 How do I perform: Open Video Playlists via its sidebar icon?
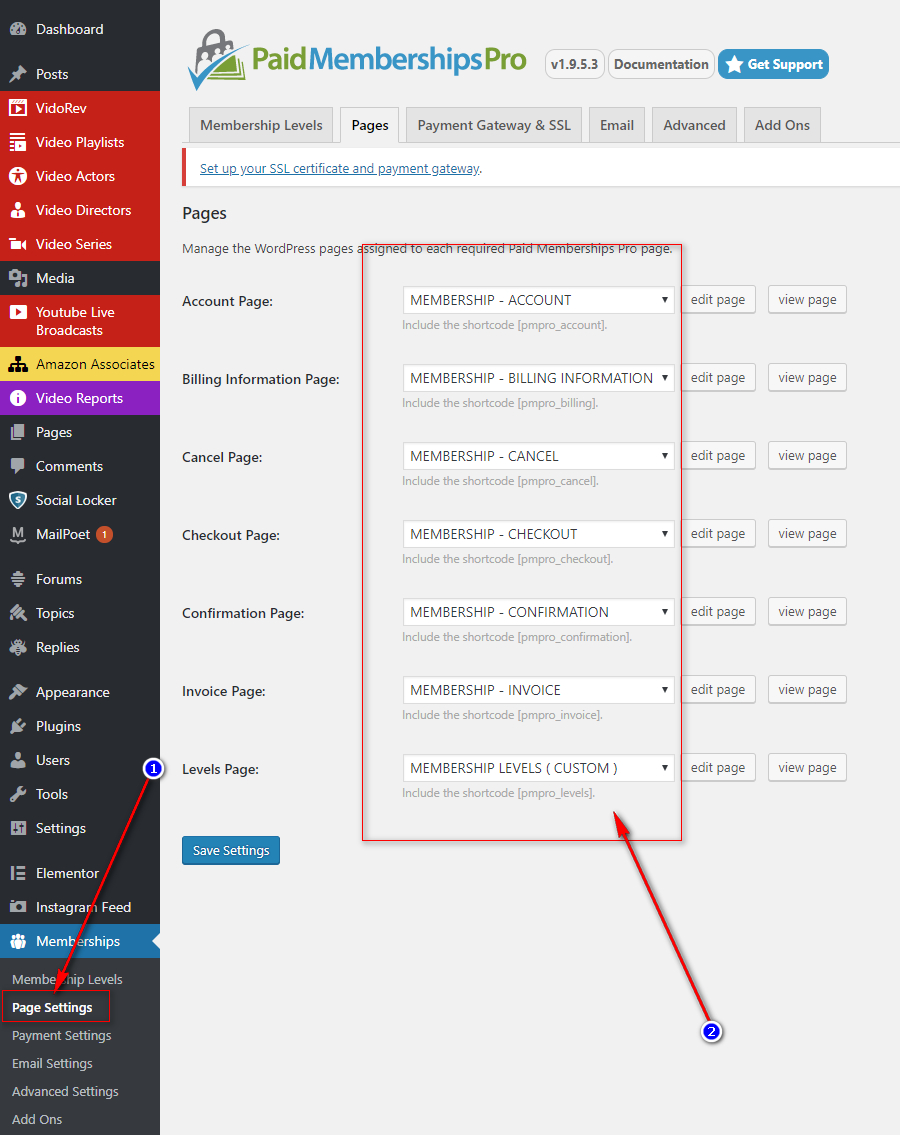[x=18, y=142]
